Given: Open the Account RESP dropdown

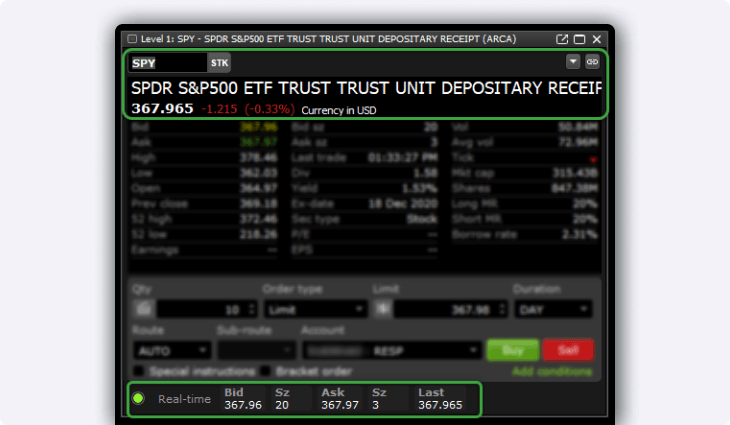Looking at the screenshot, I should 392,351.
